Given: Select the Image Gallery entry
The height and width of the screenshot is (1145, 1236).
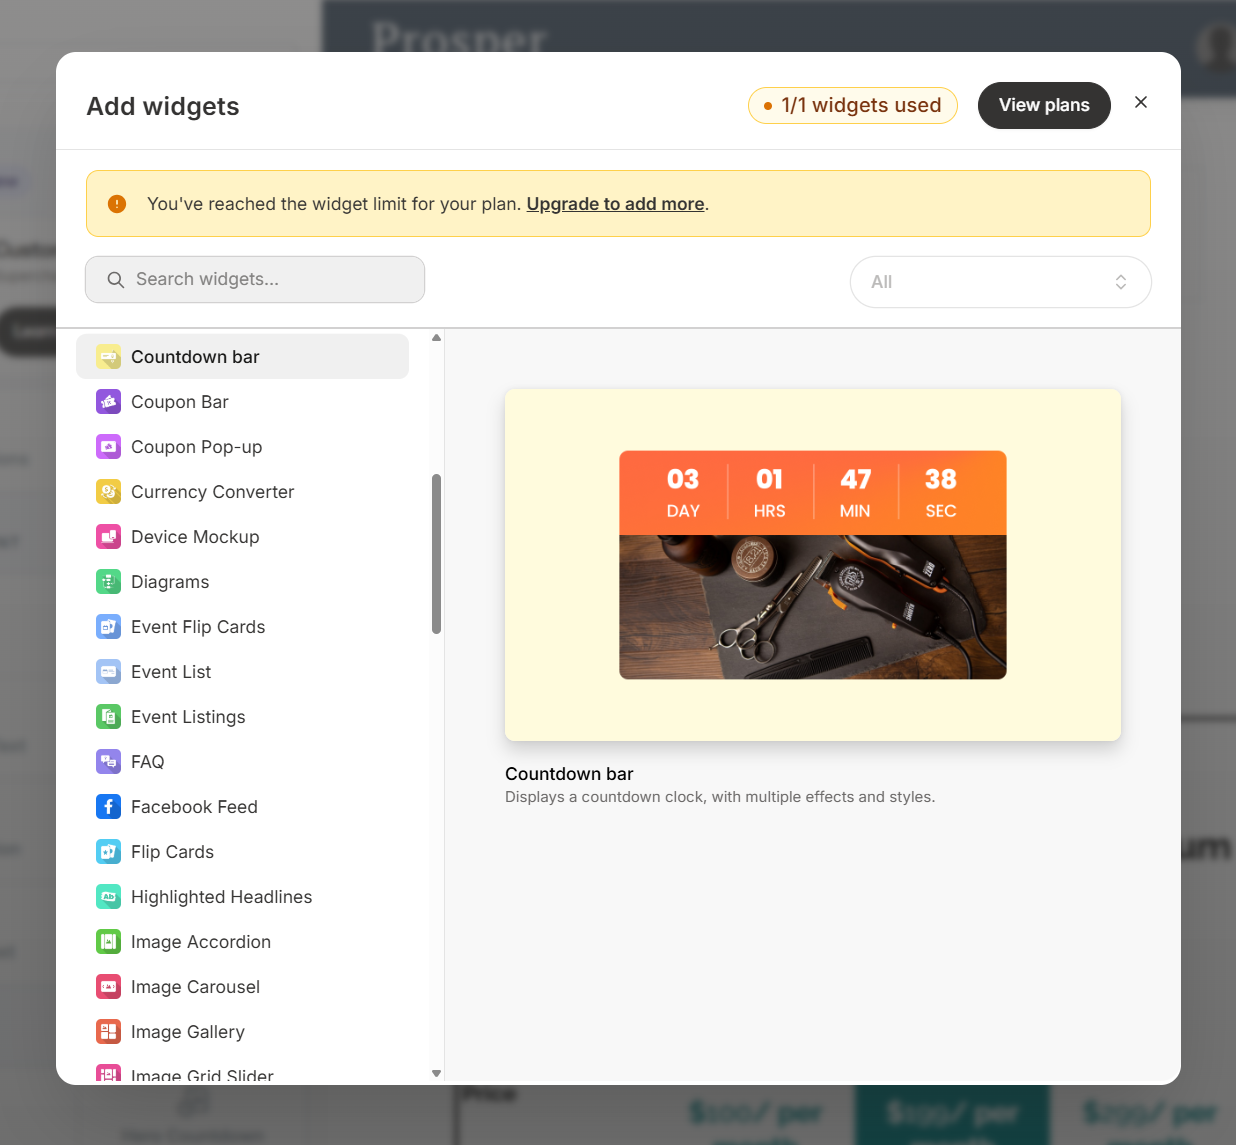Looking at the screenshot, I should pyautogui.click(x=243, y=1032).
